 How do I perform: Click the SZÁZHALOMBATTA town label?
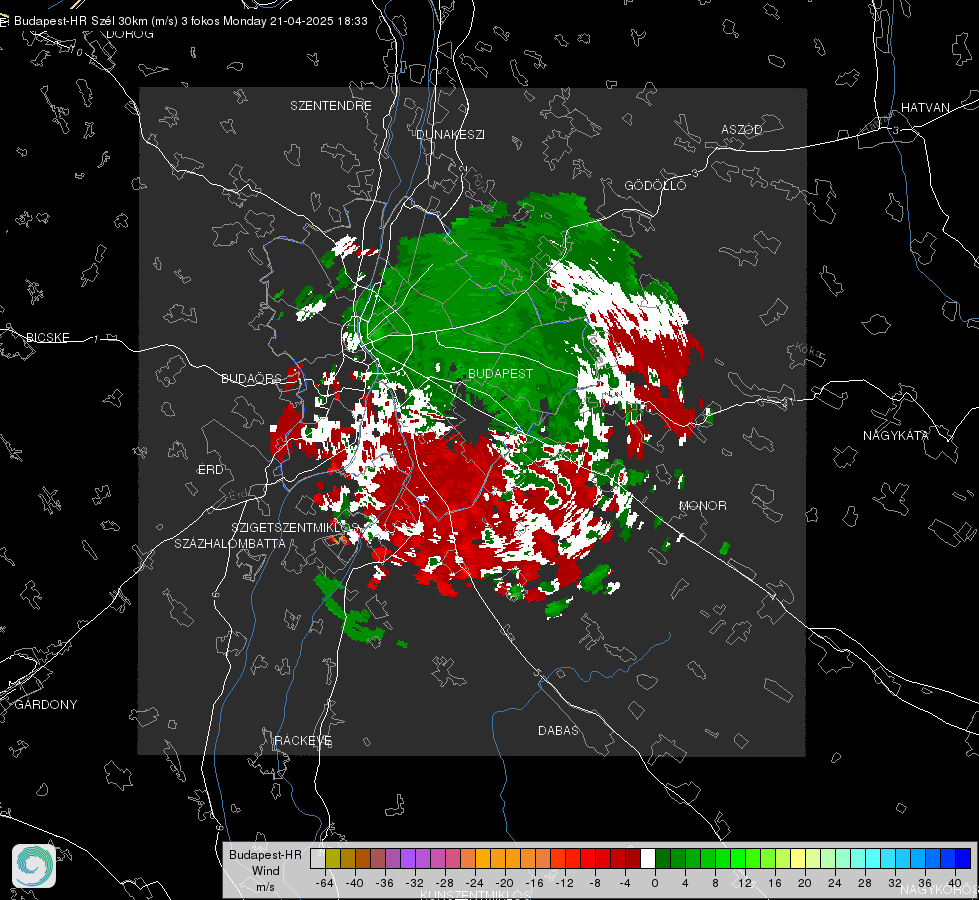point(230,544)
